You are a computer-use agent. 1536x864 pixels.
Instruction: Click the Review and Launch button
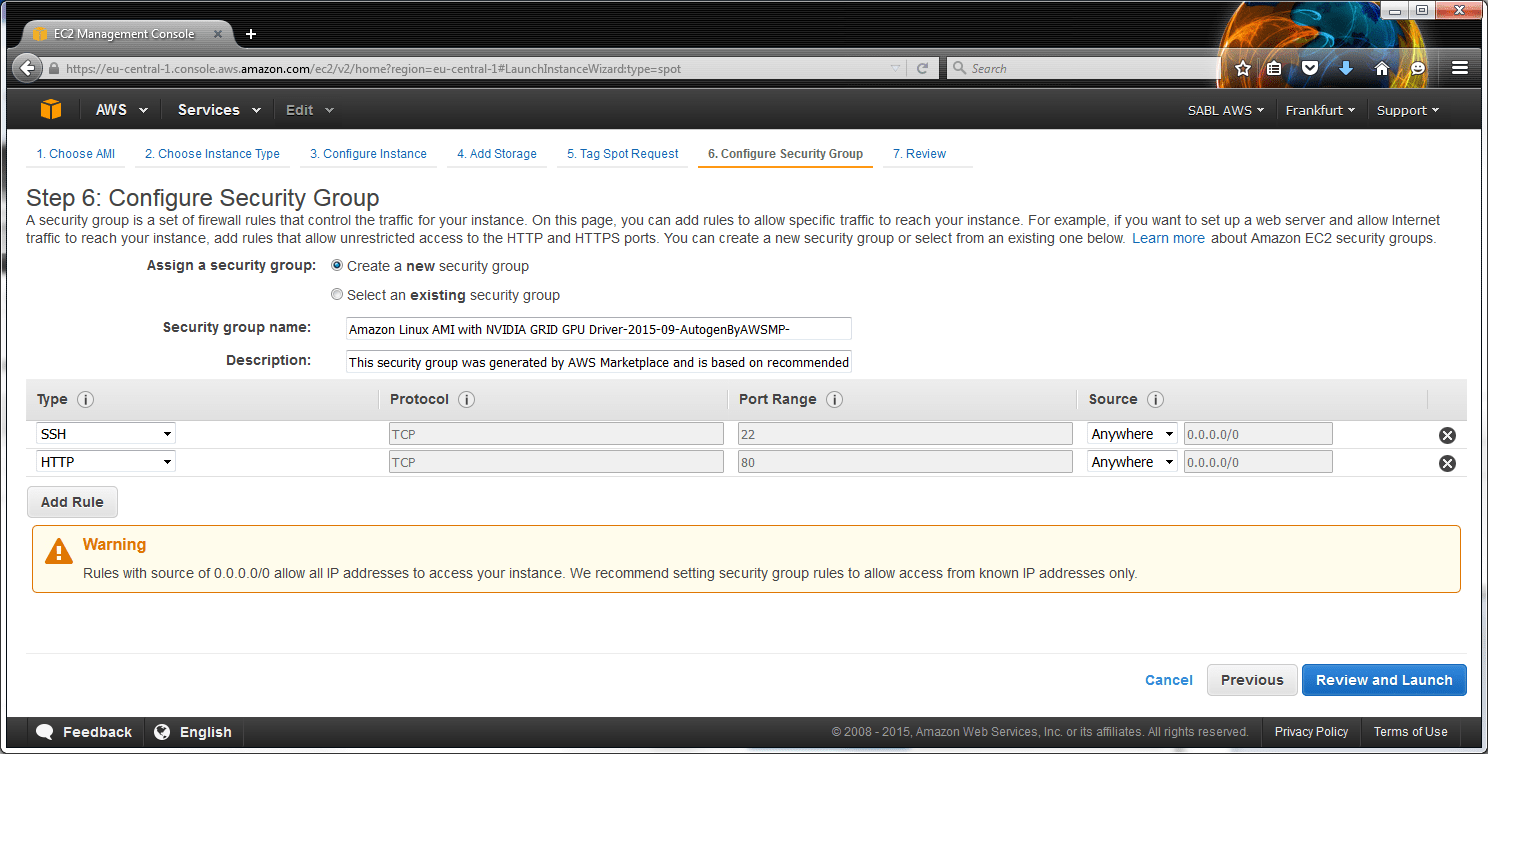[1384, 679]
